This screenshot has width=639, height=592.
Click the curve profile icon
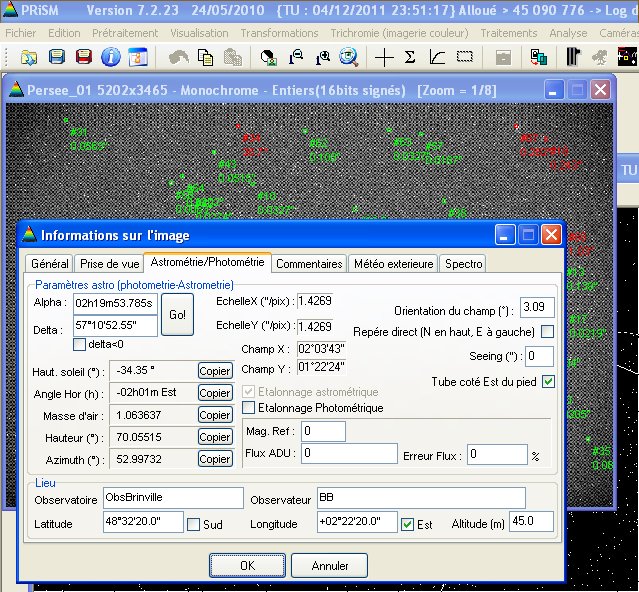[x=437, y=56]
